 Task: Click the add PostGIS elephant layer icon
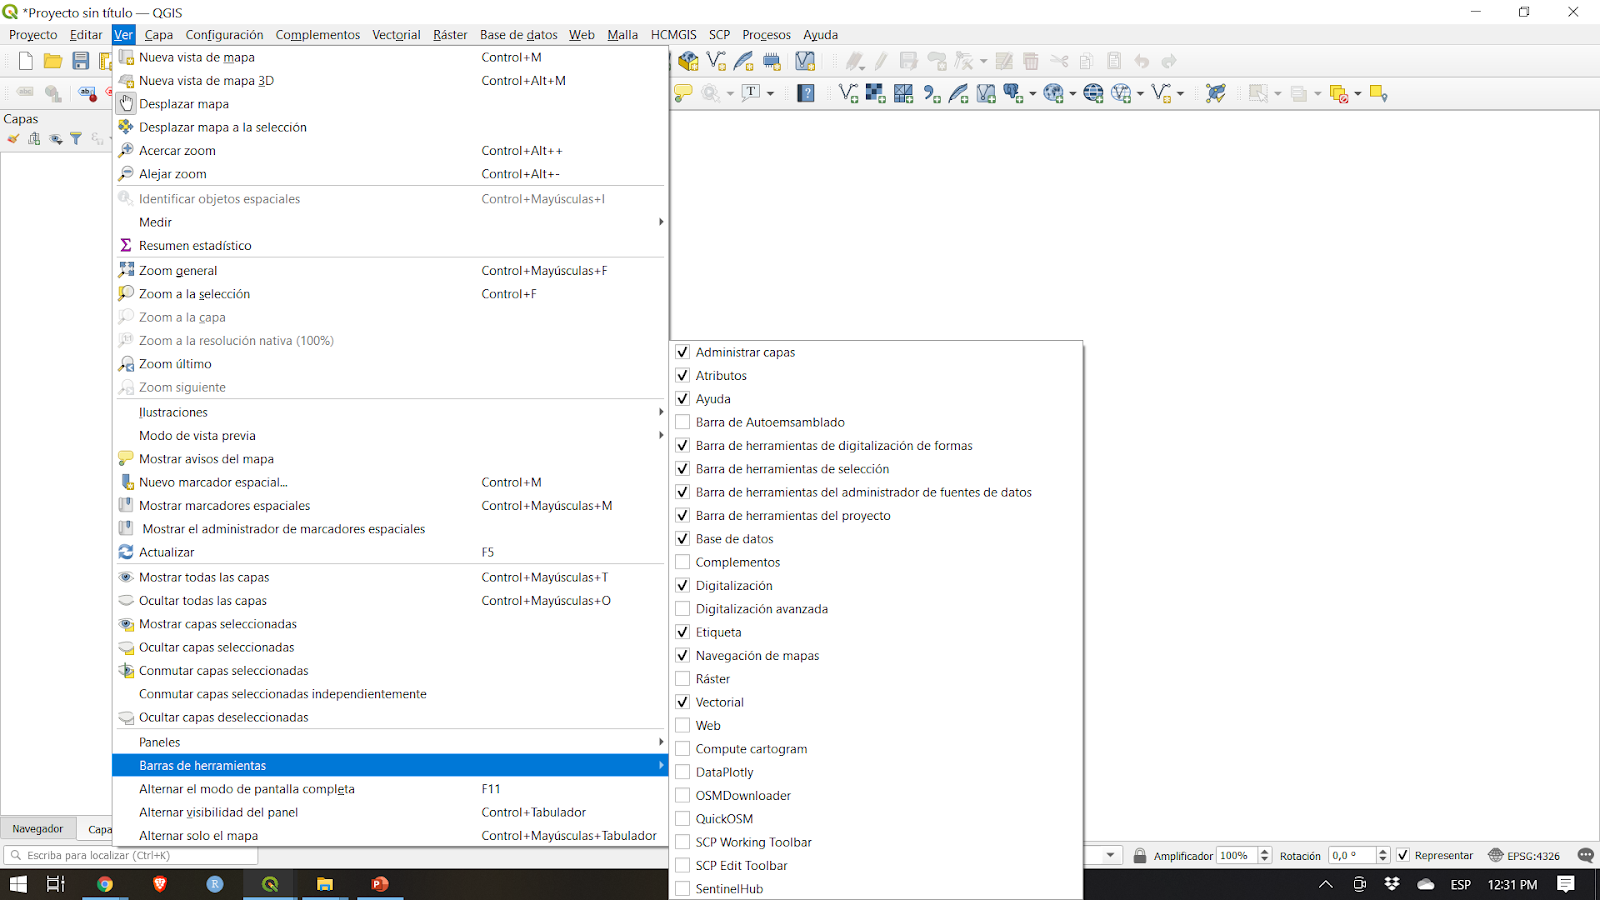(x=1013, y=93)
